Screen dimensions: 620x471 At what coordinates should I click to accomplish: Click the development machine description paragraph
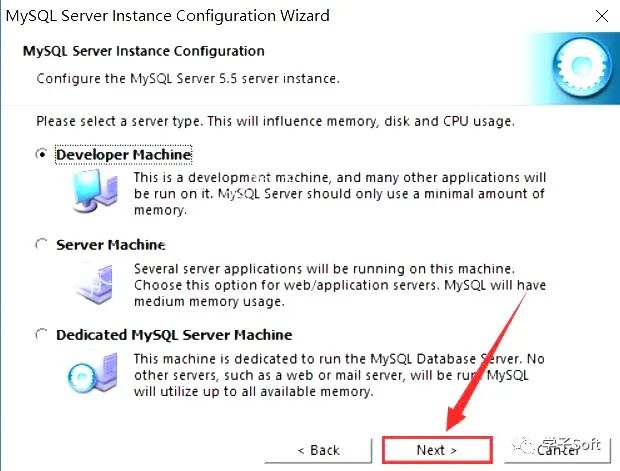340,194
